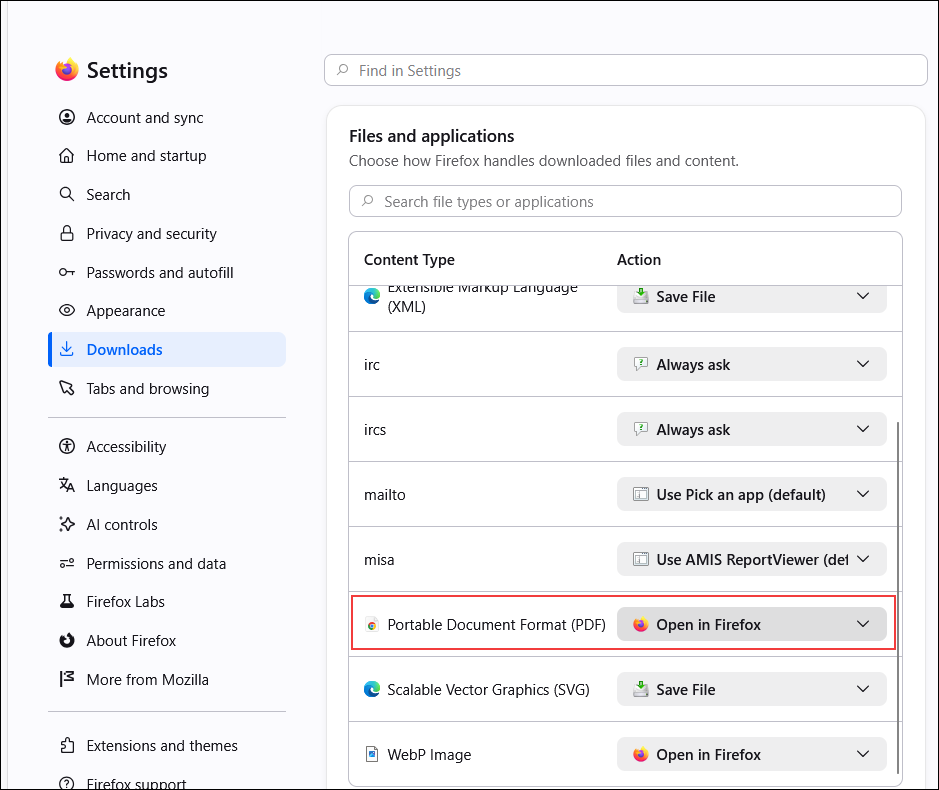Click the Firefox logo beside Settings
This screenshot has height=790, width=939.
coord(67,70)
